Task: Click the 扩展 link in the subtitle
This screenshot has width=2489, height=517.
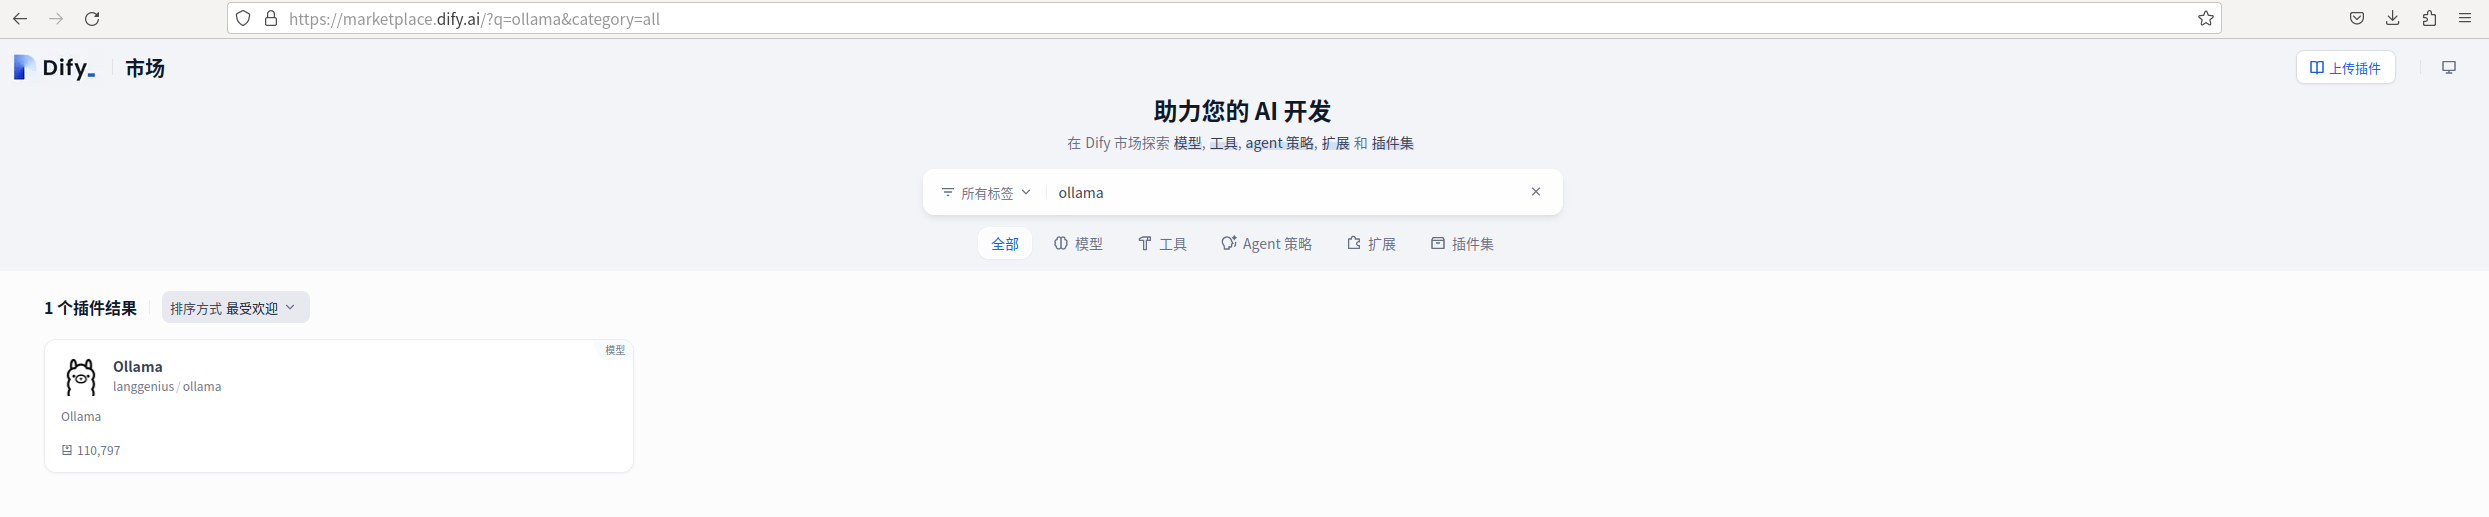Action: point(1335,143)
